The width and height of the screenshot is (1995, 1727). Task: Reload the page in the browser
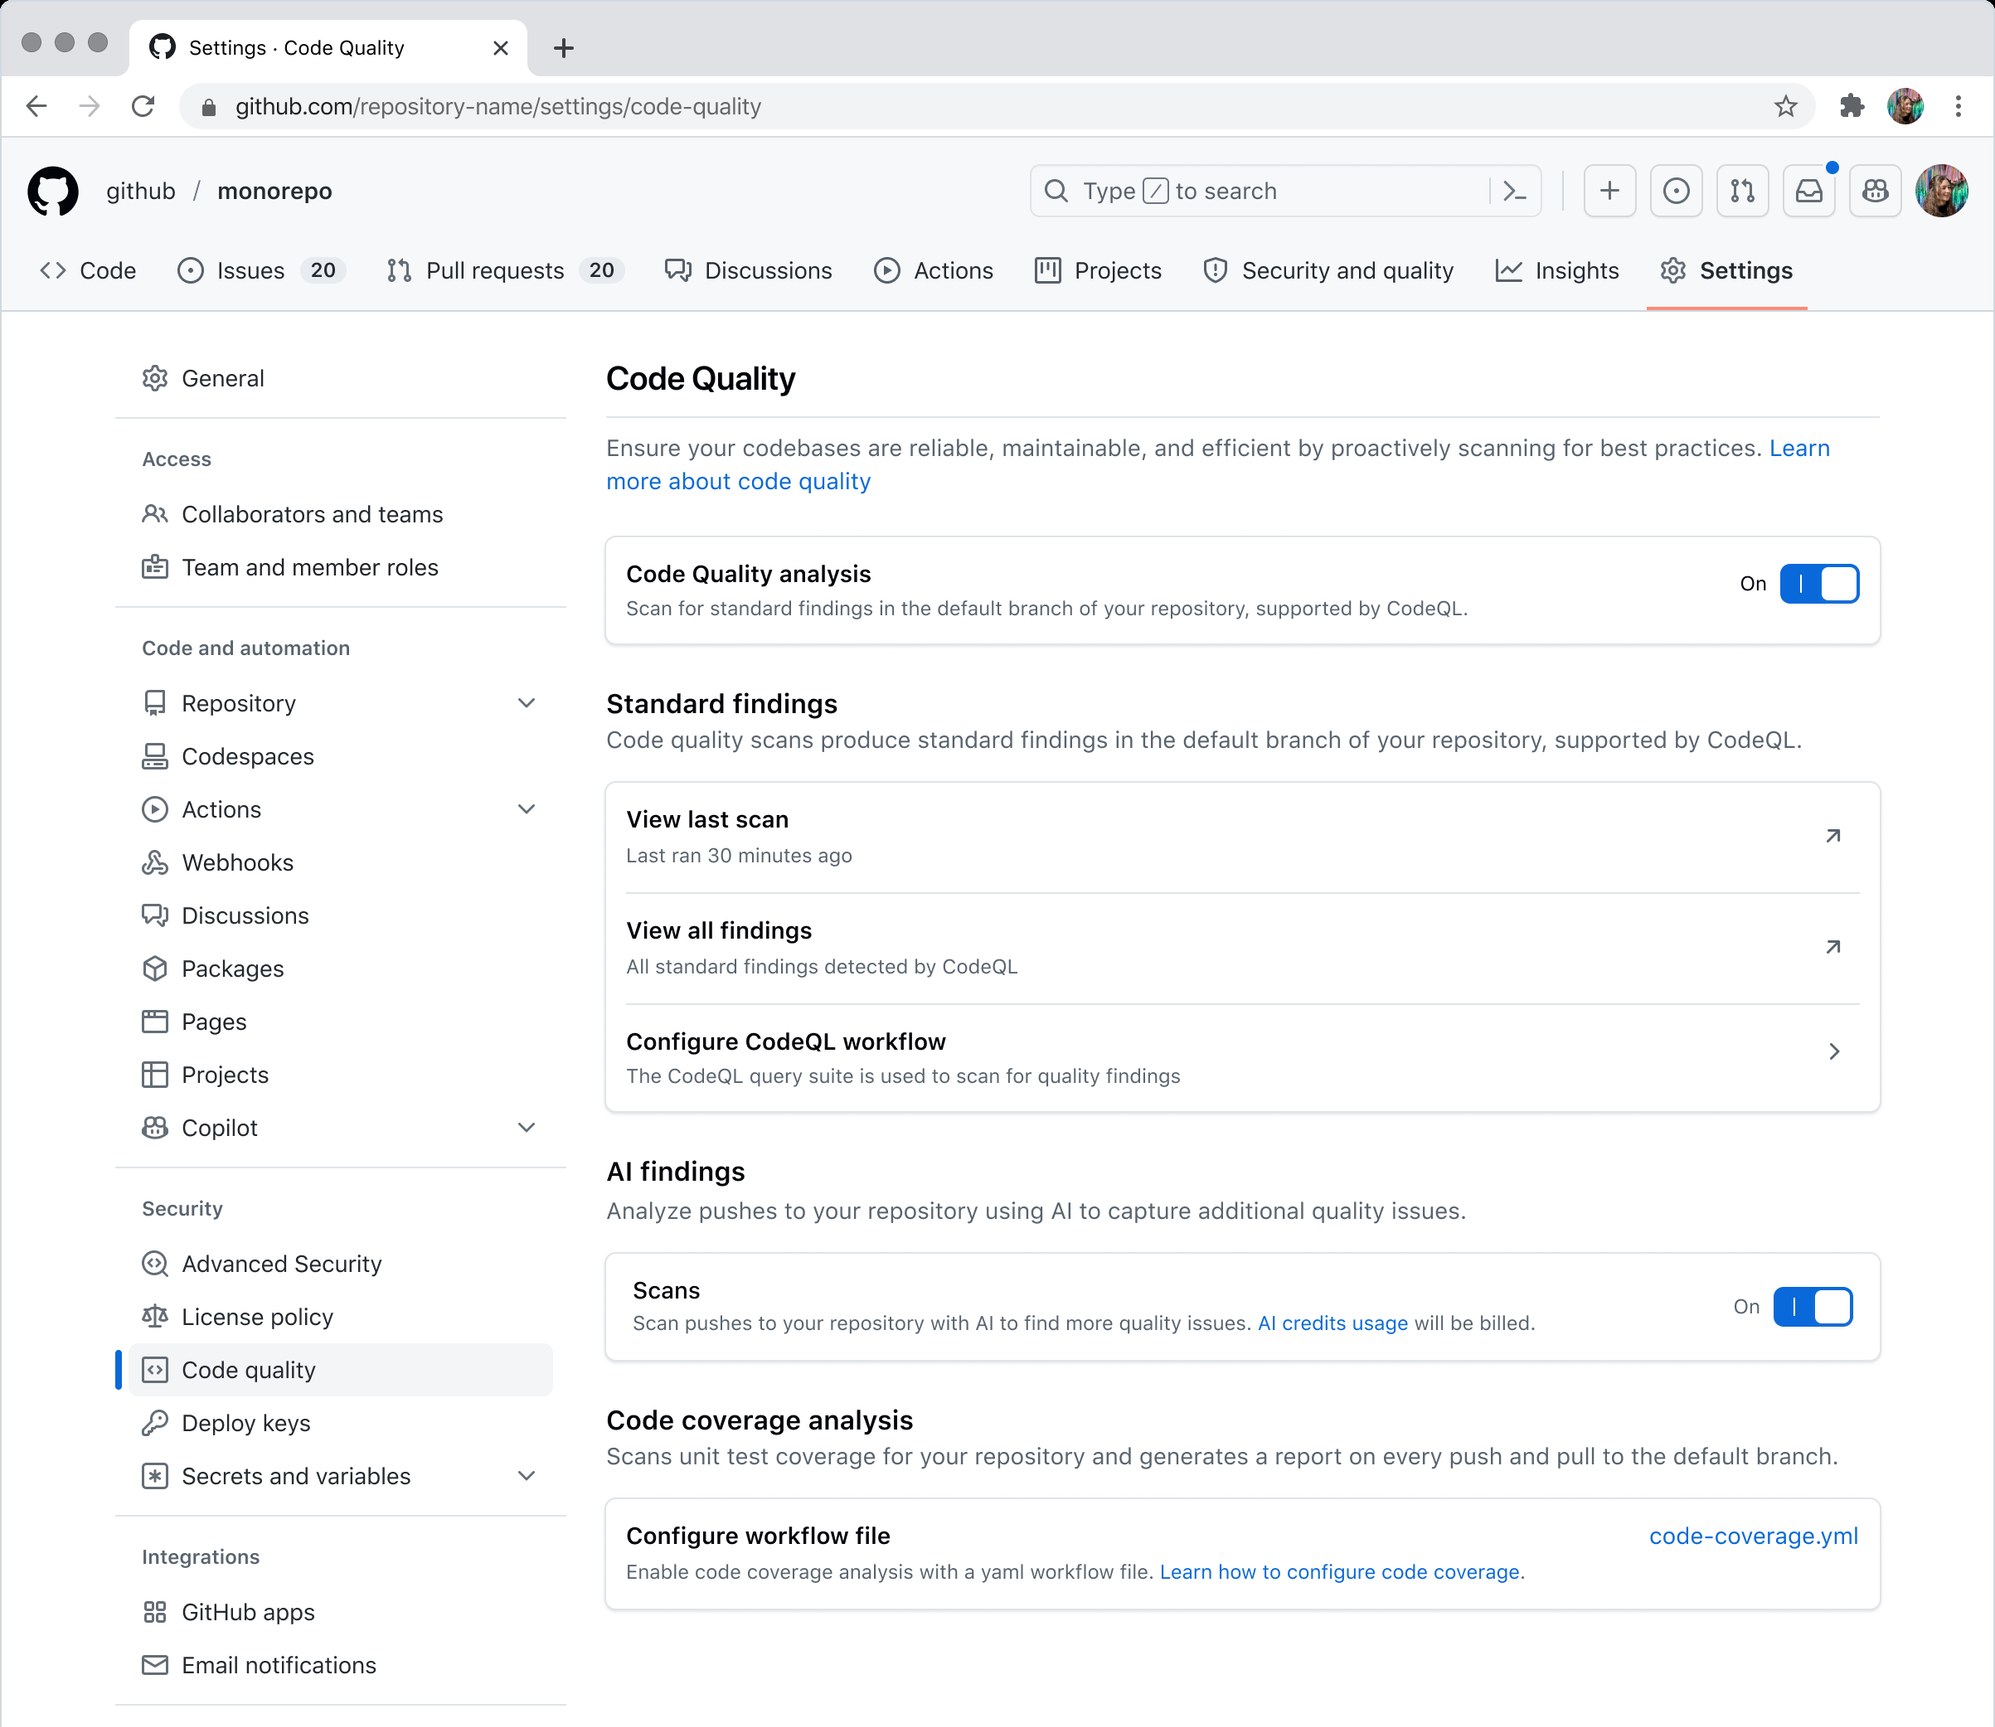pyautogui.click(x=143, y=106)
